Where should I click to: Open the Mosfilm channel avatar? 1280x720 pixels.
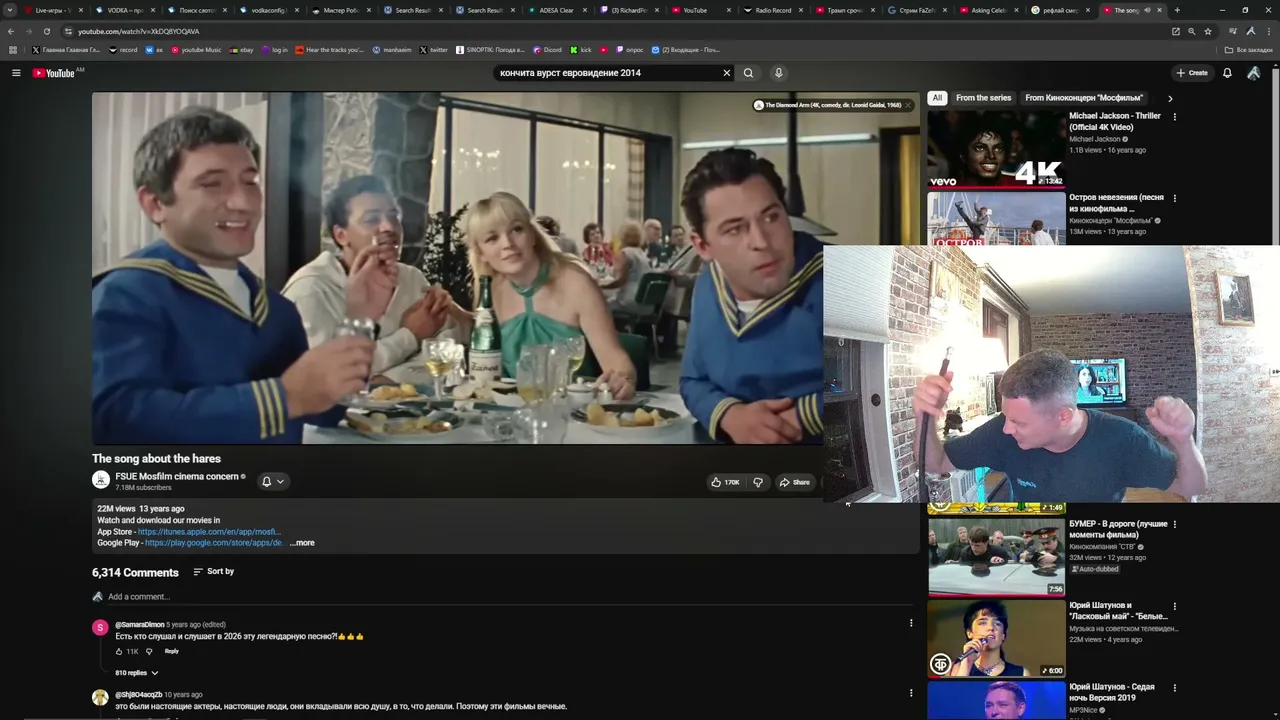pyautogui.click(x=101, y=481)
